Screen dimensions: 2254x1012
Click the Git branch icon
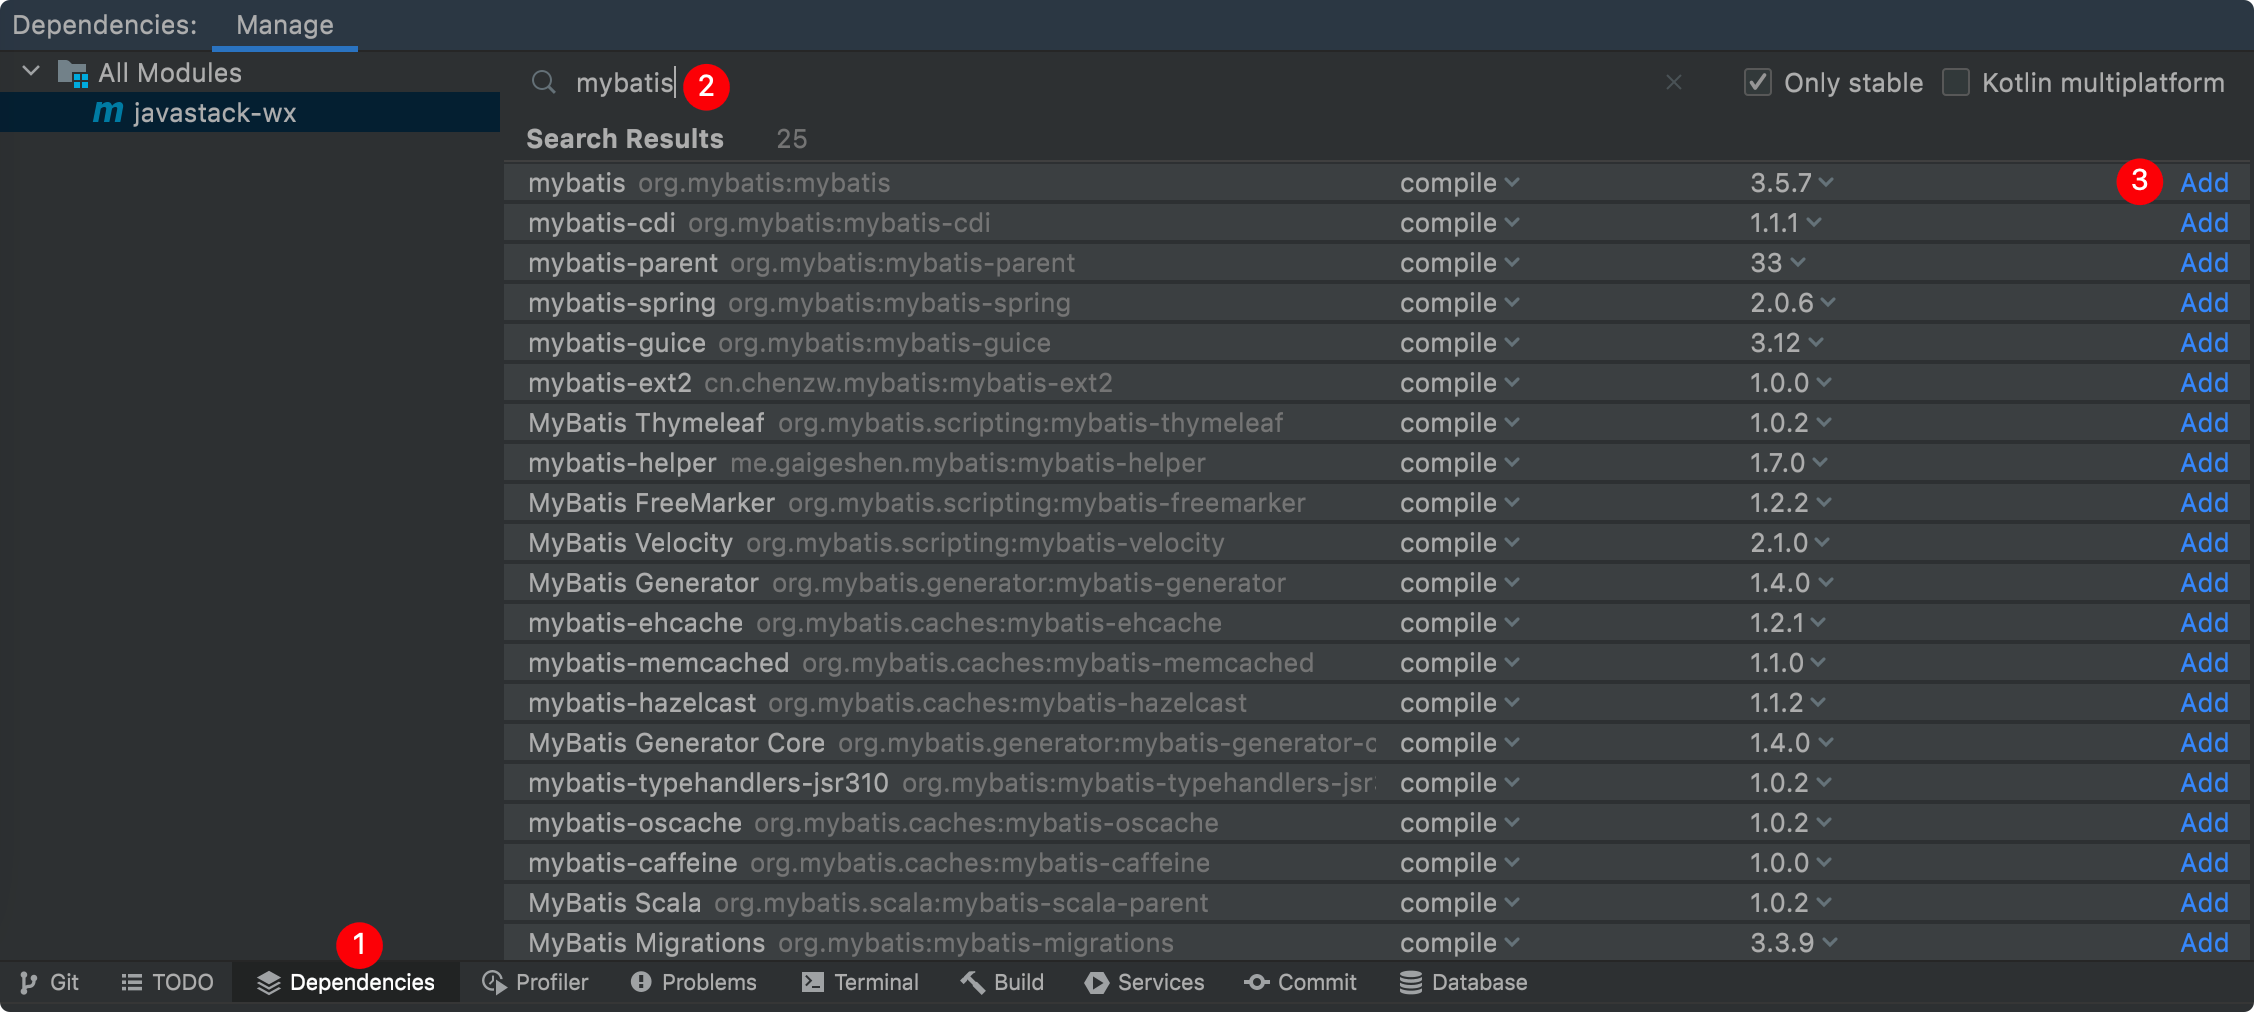28,983
